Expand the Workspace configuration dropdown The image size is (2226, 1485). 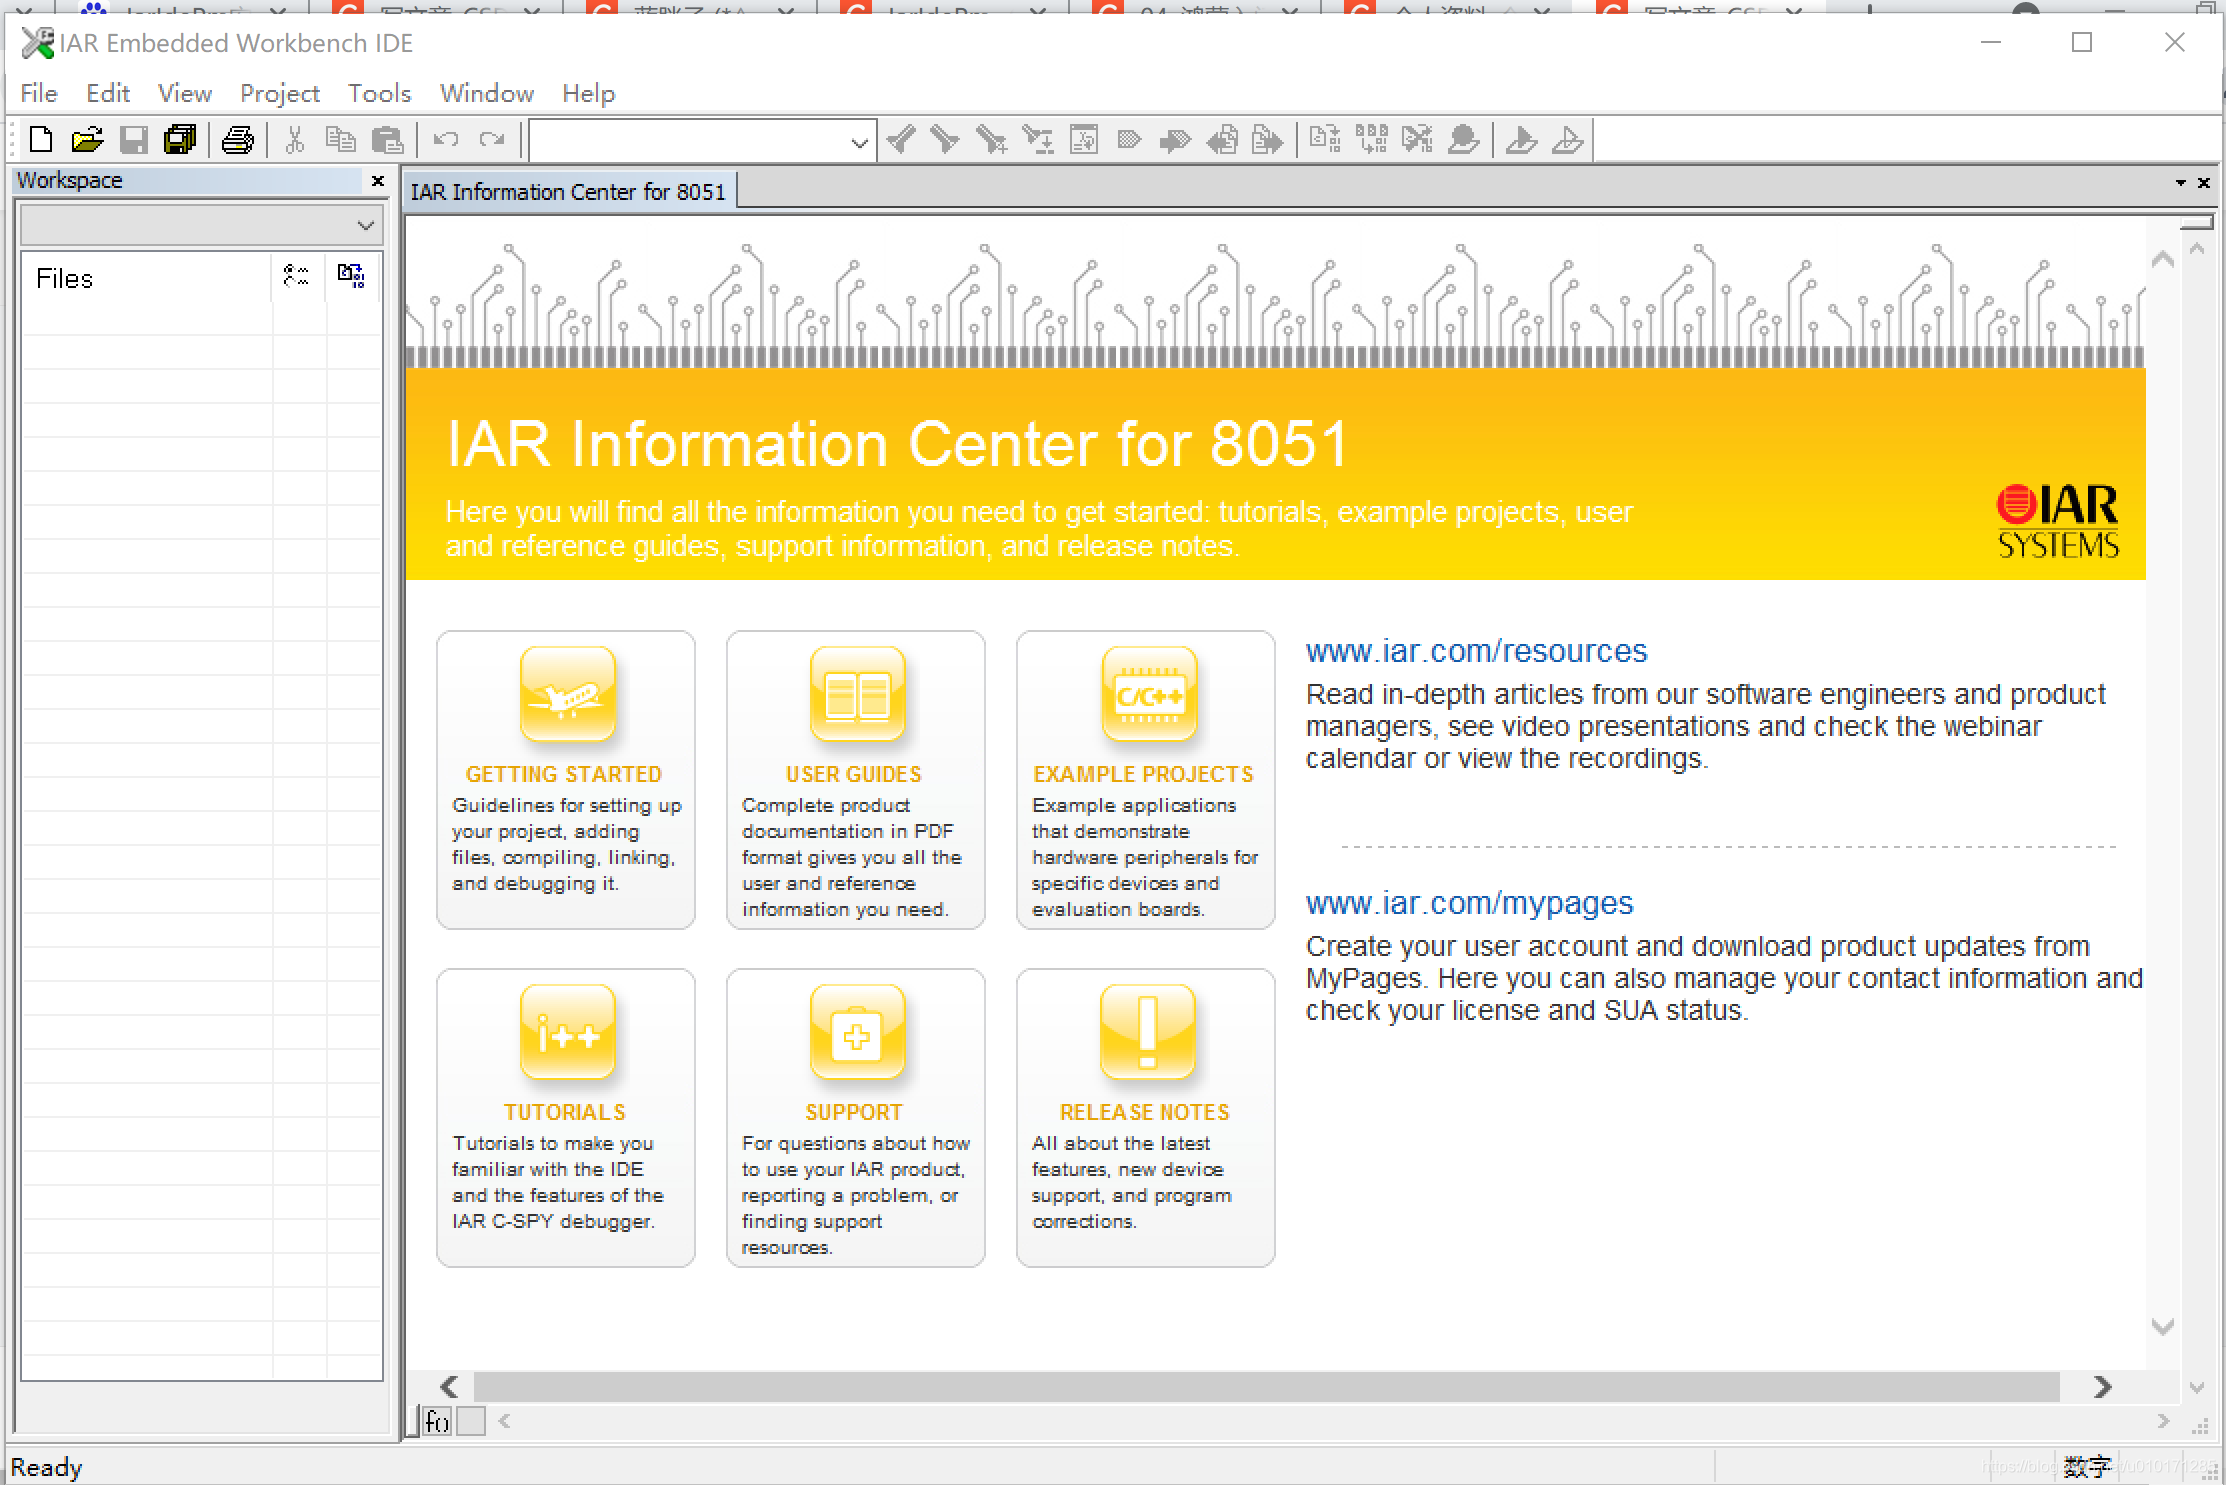[365, 226]
